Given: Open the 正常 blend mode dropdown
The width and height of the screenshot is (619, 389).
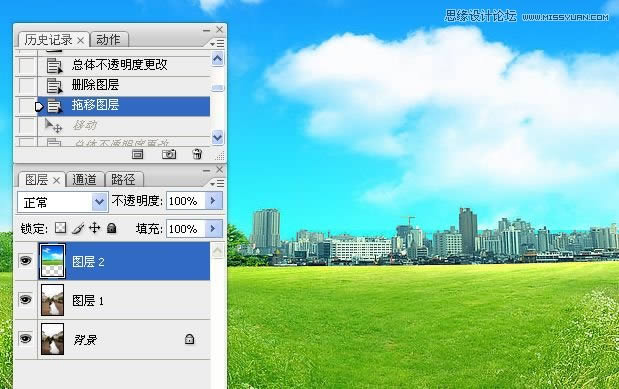Looking at the screenshot, I should click(62, 202).
